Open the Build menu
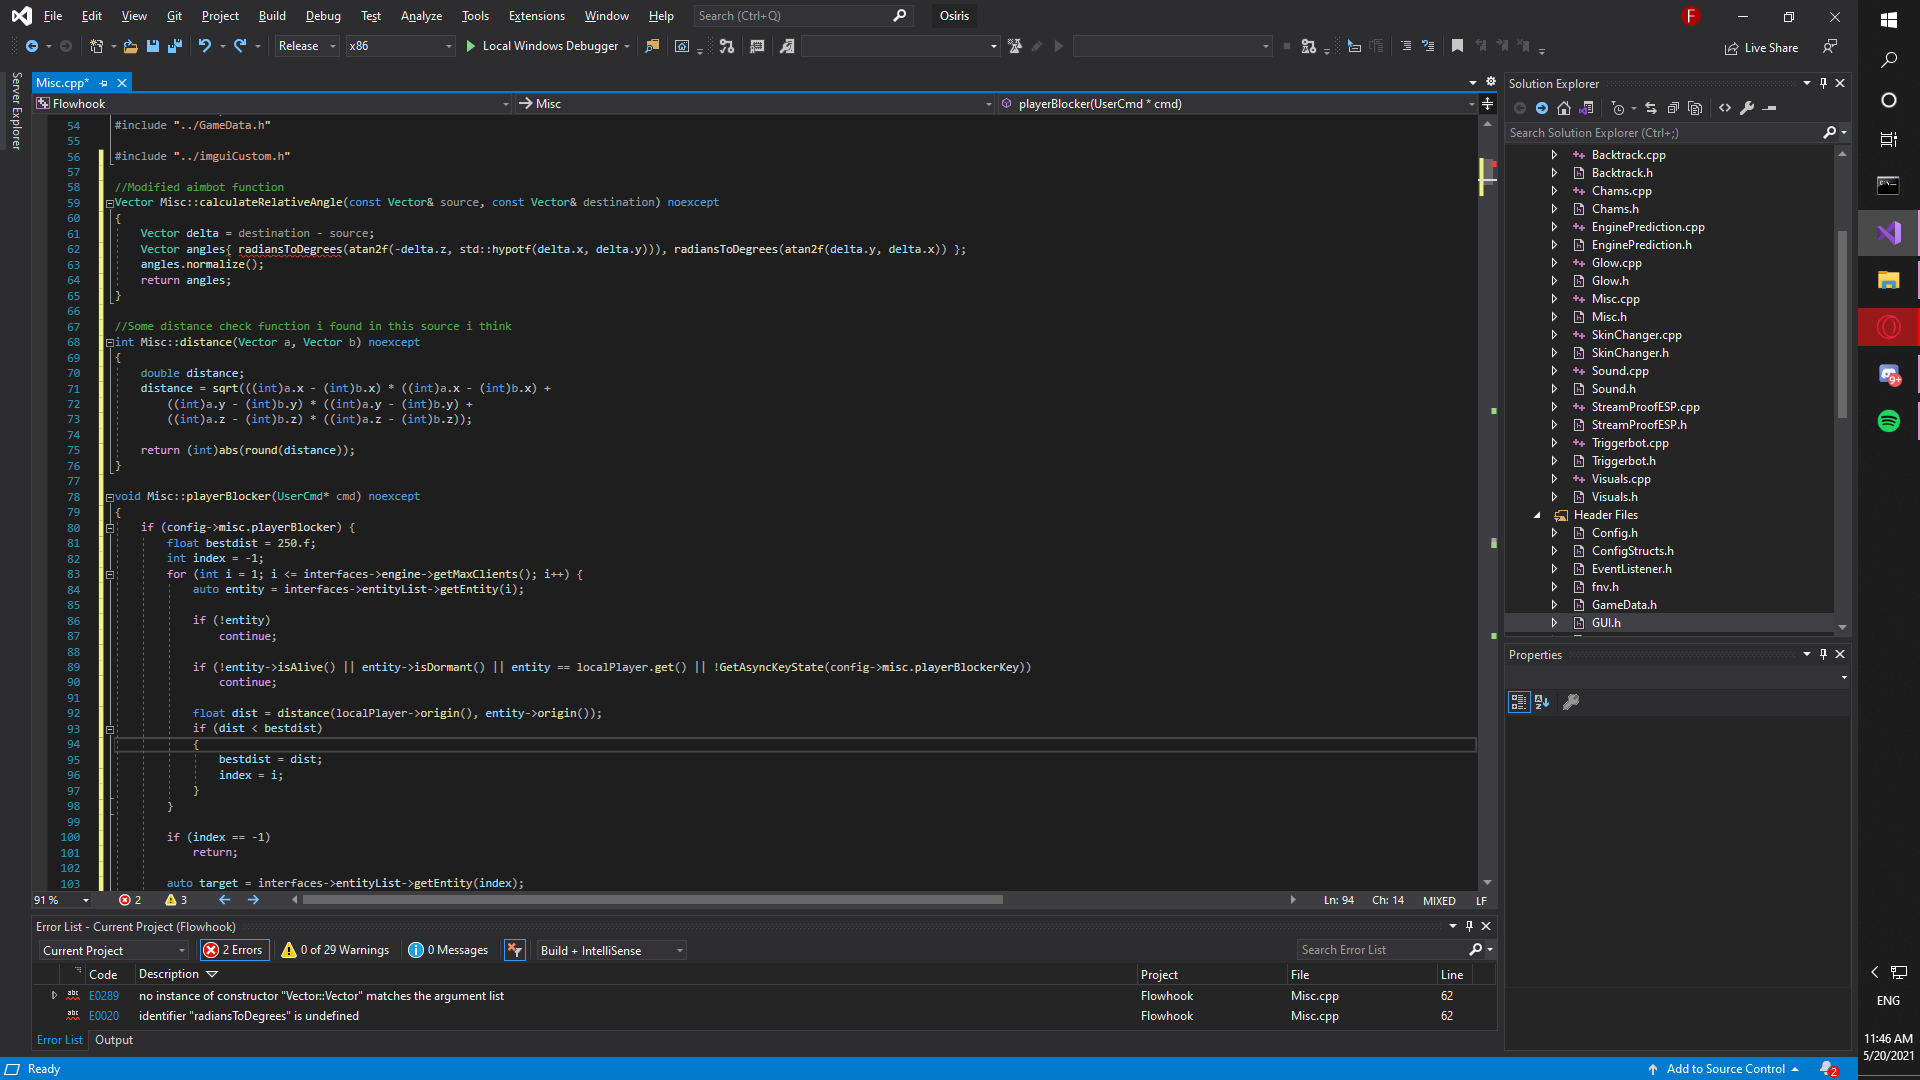 [x=272, y=16]
